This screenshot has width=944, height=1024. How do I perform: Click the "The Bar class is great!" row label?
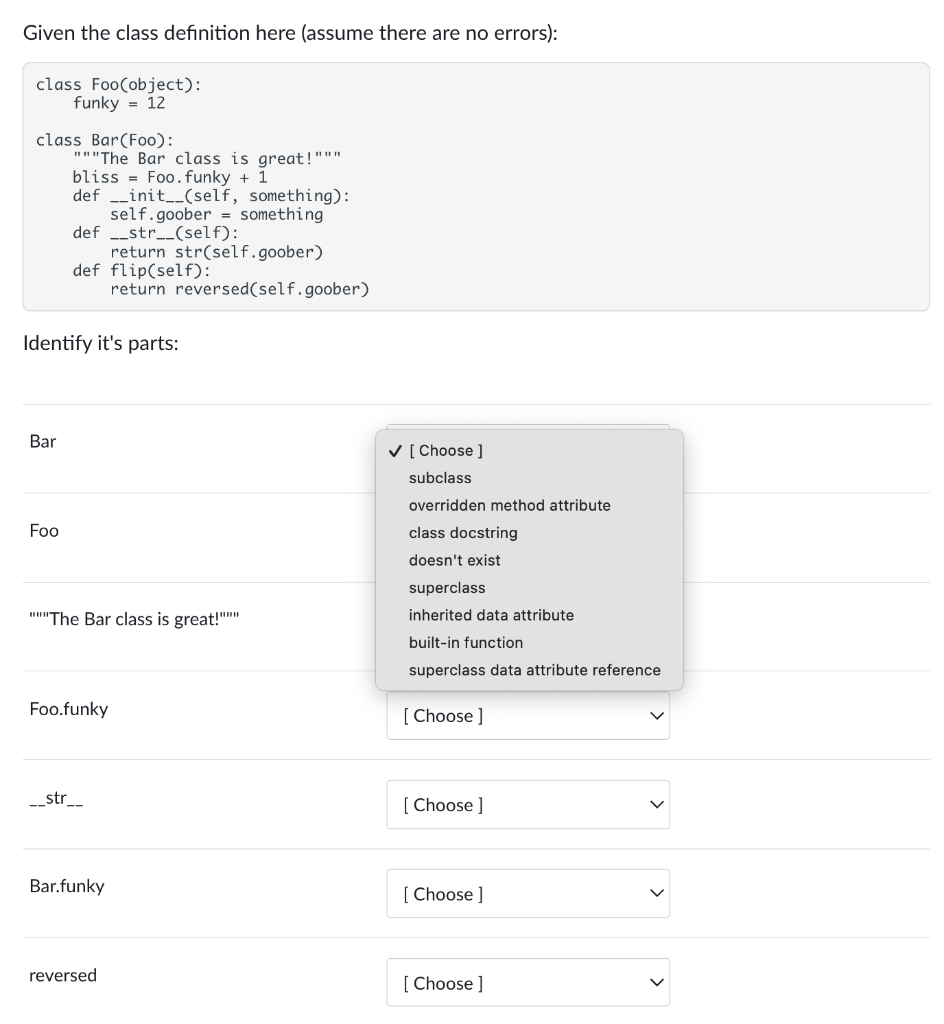coord(134,619)
